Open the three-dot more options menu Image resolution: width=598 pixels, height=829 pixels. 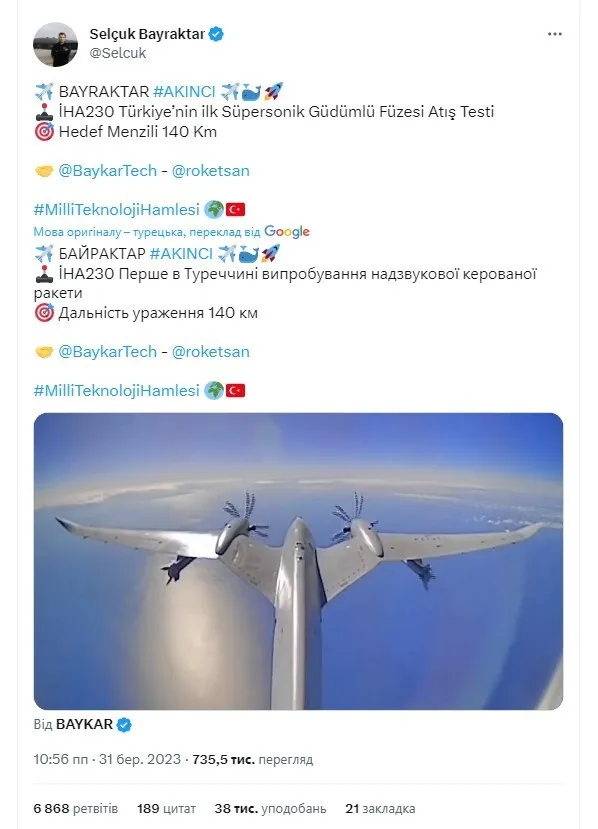(553, 34)
